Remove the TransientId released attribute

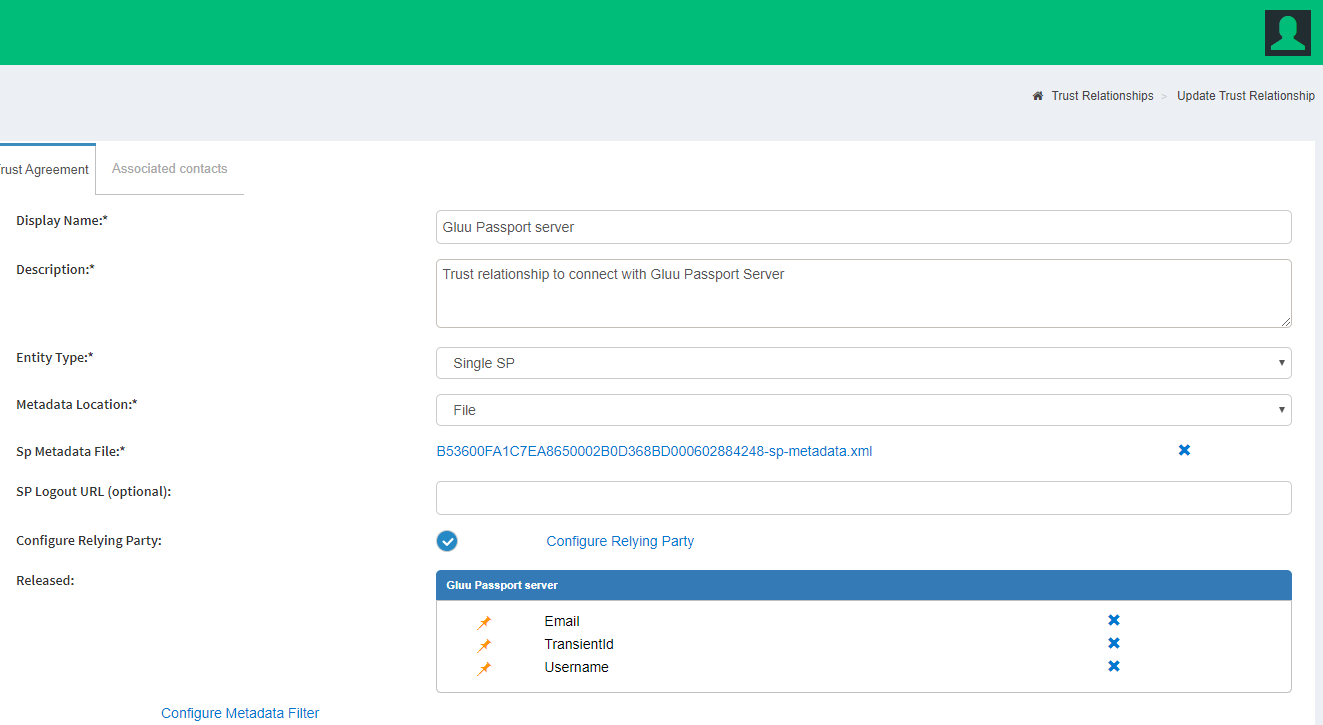point(1113,644)
